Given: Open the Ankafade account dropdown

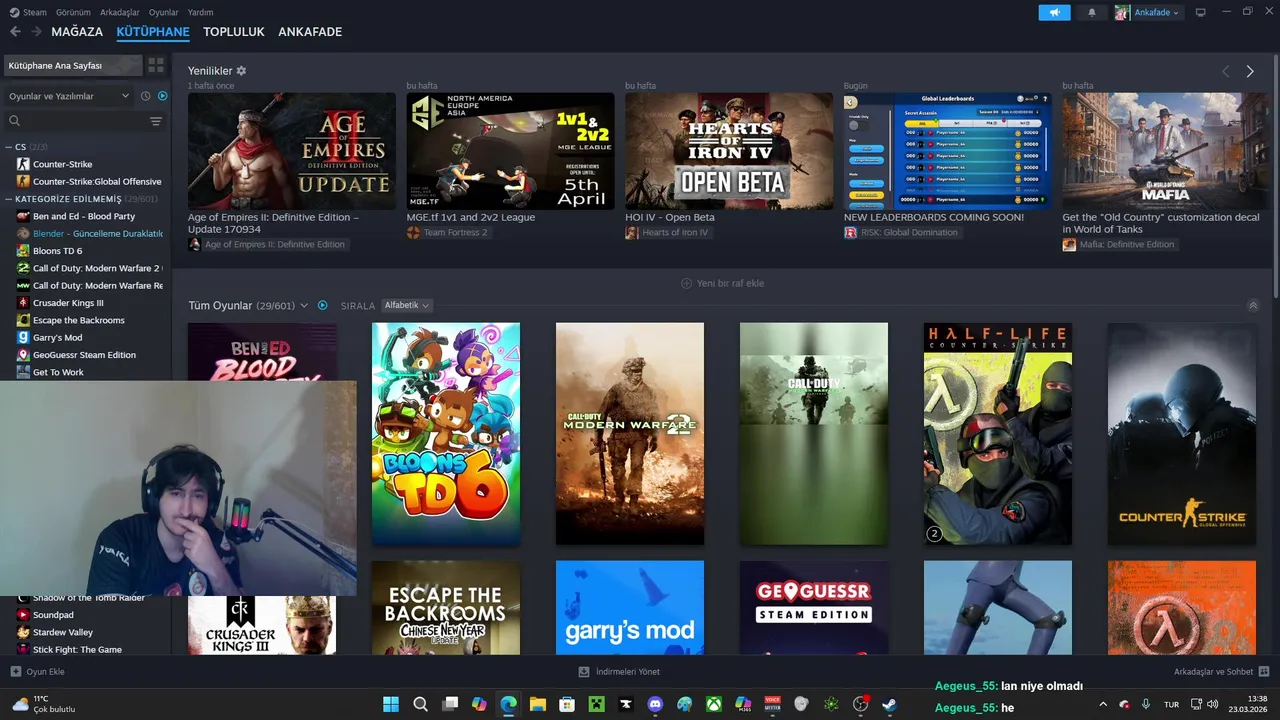Looking at the screenshot, I should click(x=1148, y=12).
